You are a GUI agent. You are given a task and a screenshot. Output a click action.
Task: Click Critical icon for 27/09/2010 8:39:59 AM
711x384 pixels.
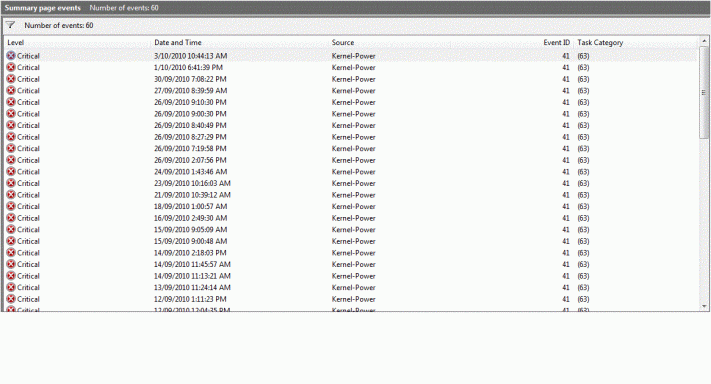[11, 90]
